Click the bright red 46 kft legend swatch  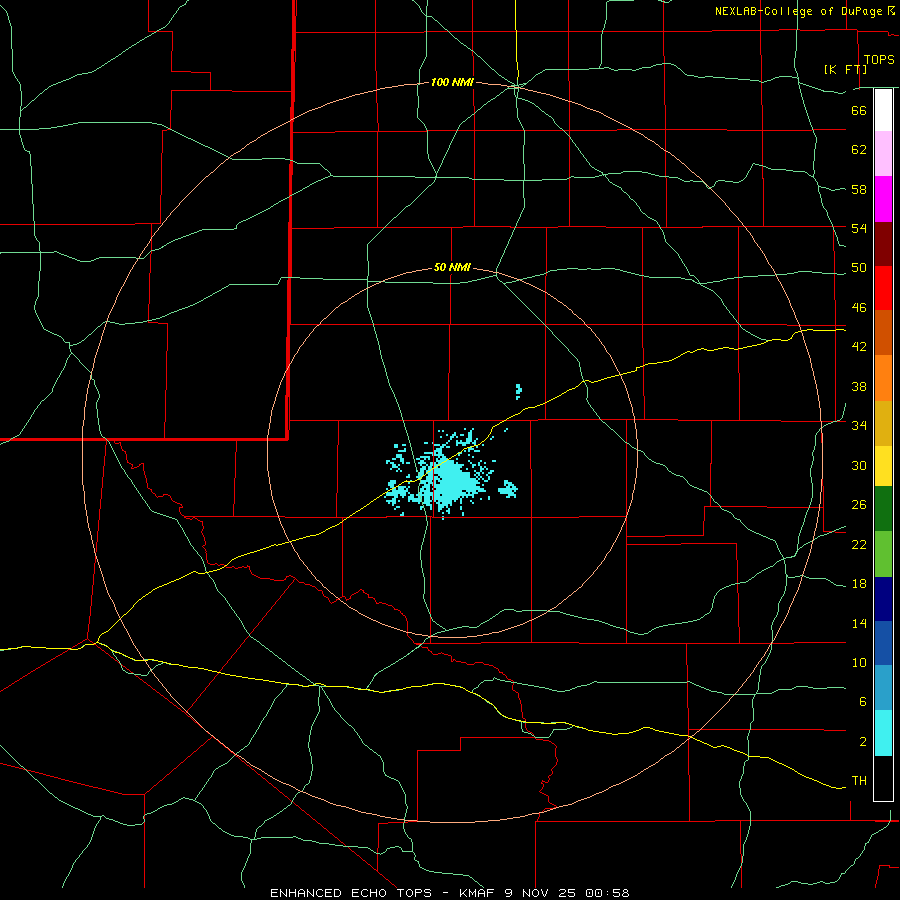[x=883, y=288]
